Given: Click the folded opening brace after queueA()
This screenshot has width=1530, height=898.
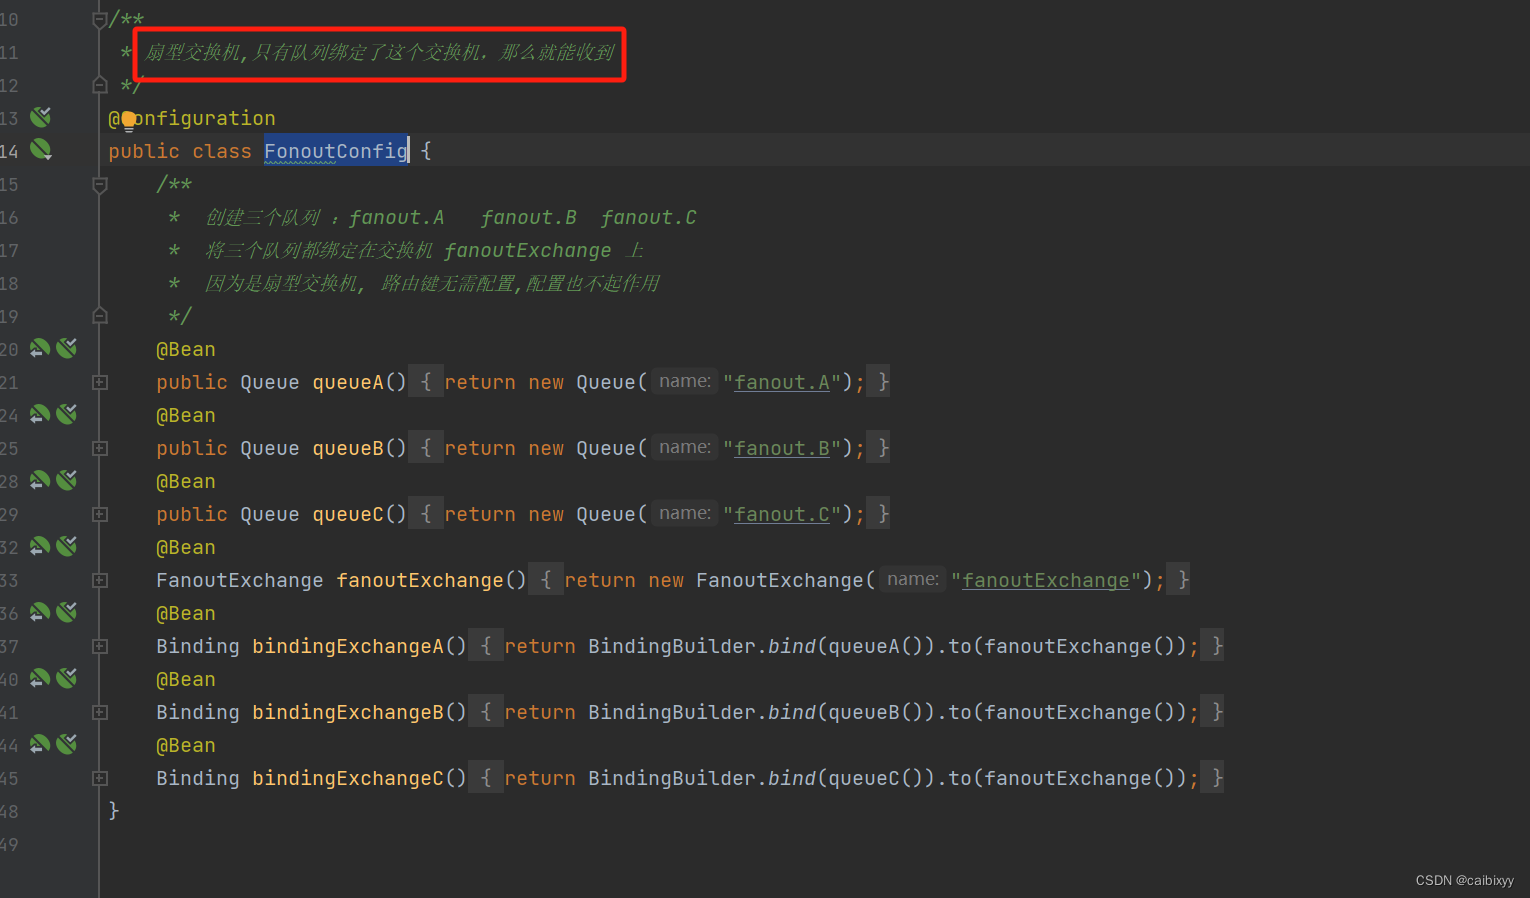Looking at the screenshot, I should (426, 382).
